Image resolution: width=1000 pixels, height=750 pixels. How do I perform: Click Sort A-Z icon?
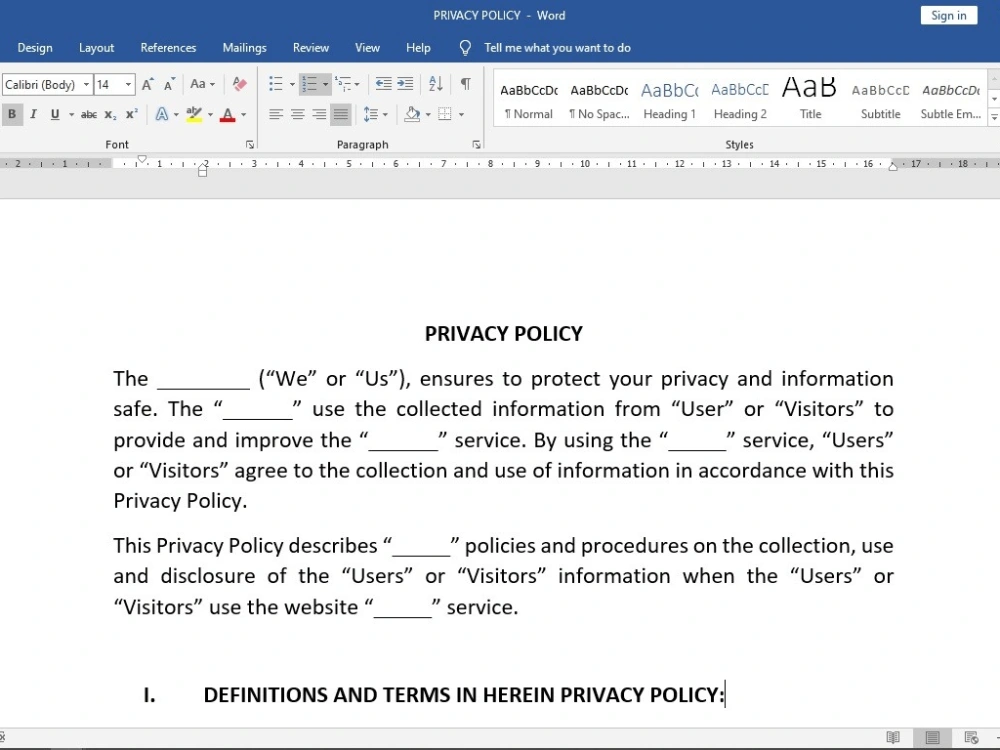point(436,84)
